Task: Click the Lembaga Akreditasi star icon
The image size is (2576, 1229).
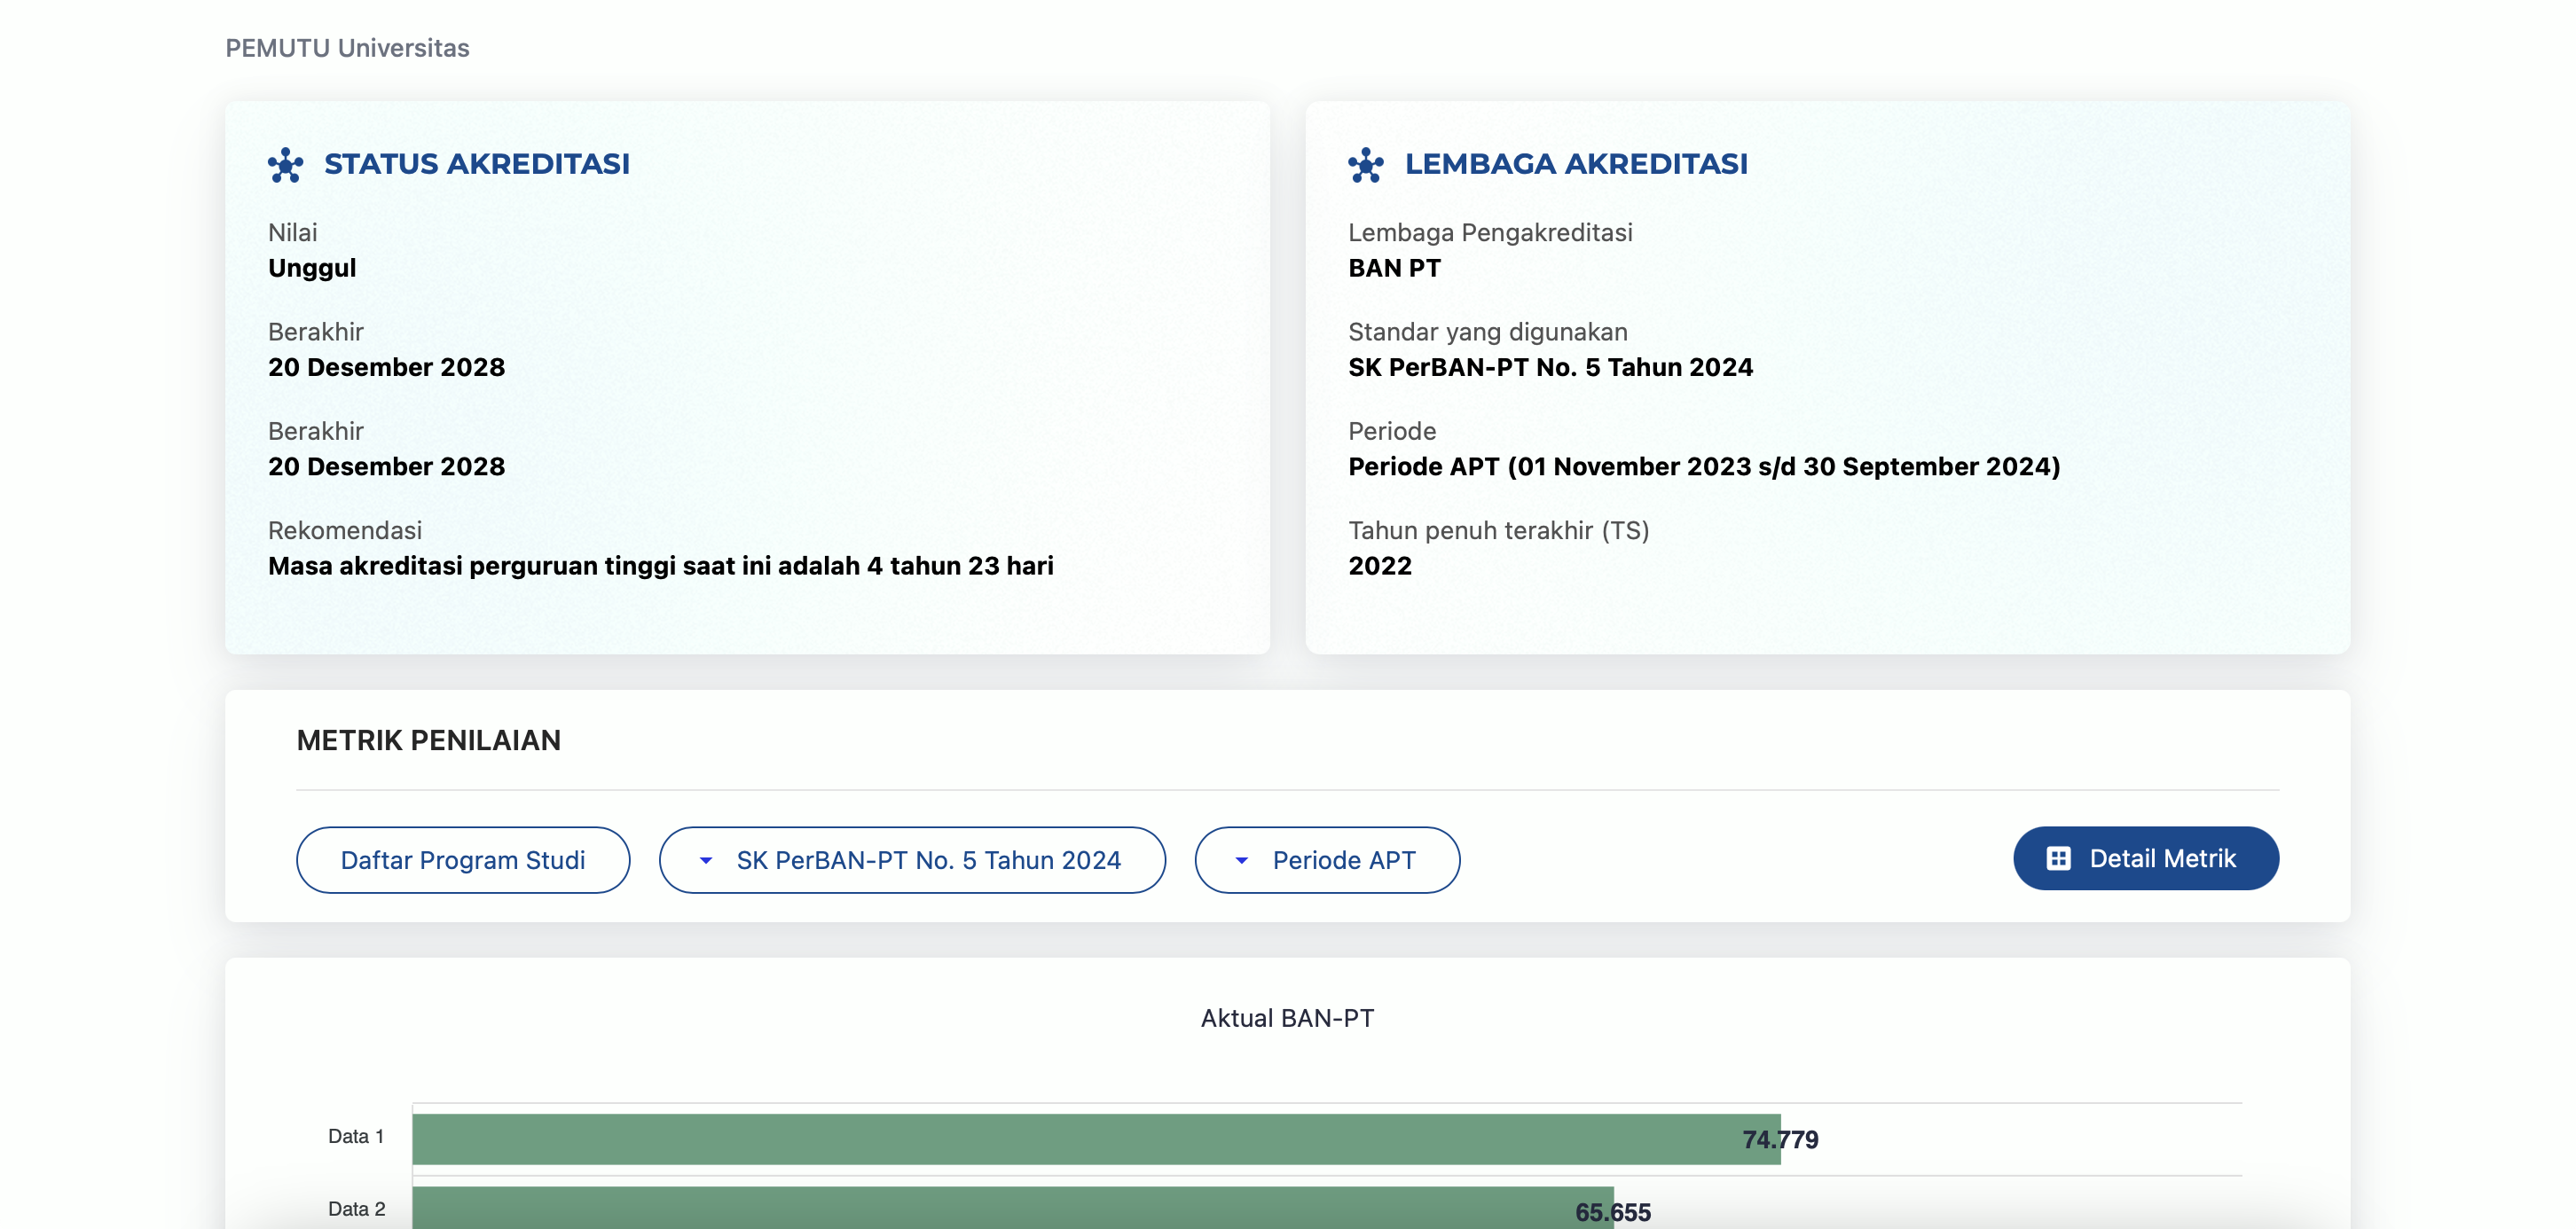Action: [x=1365, y=165]
